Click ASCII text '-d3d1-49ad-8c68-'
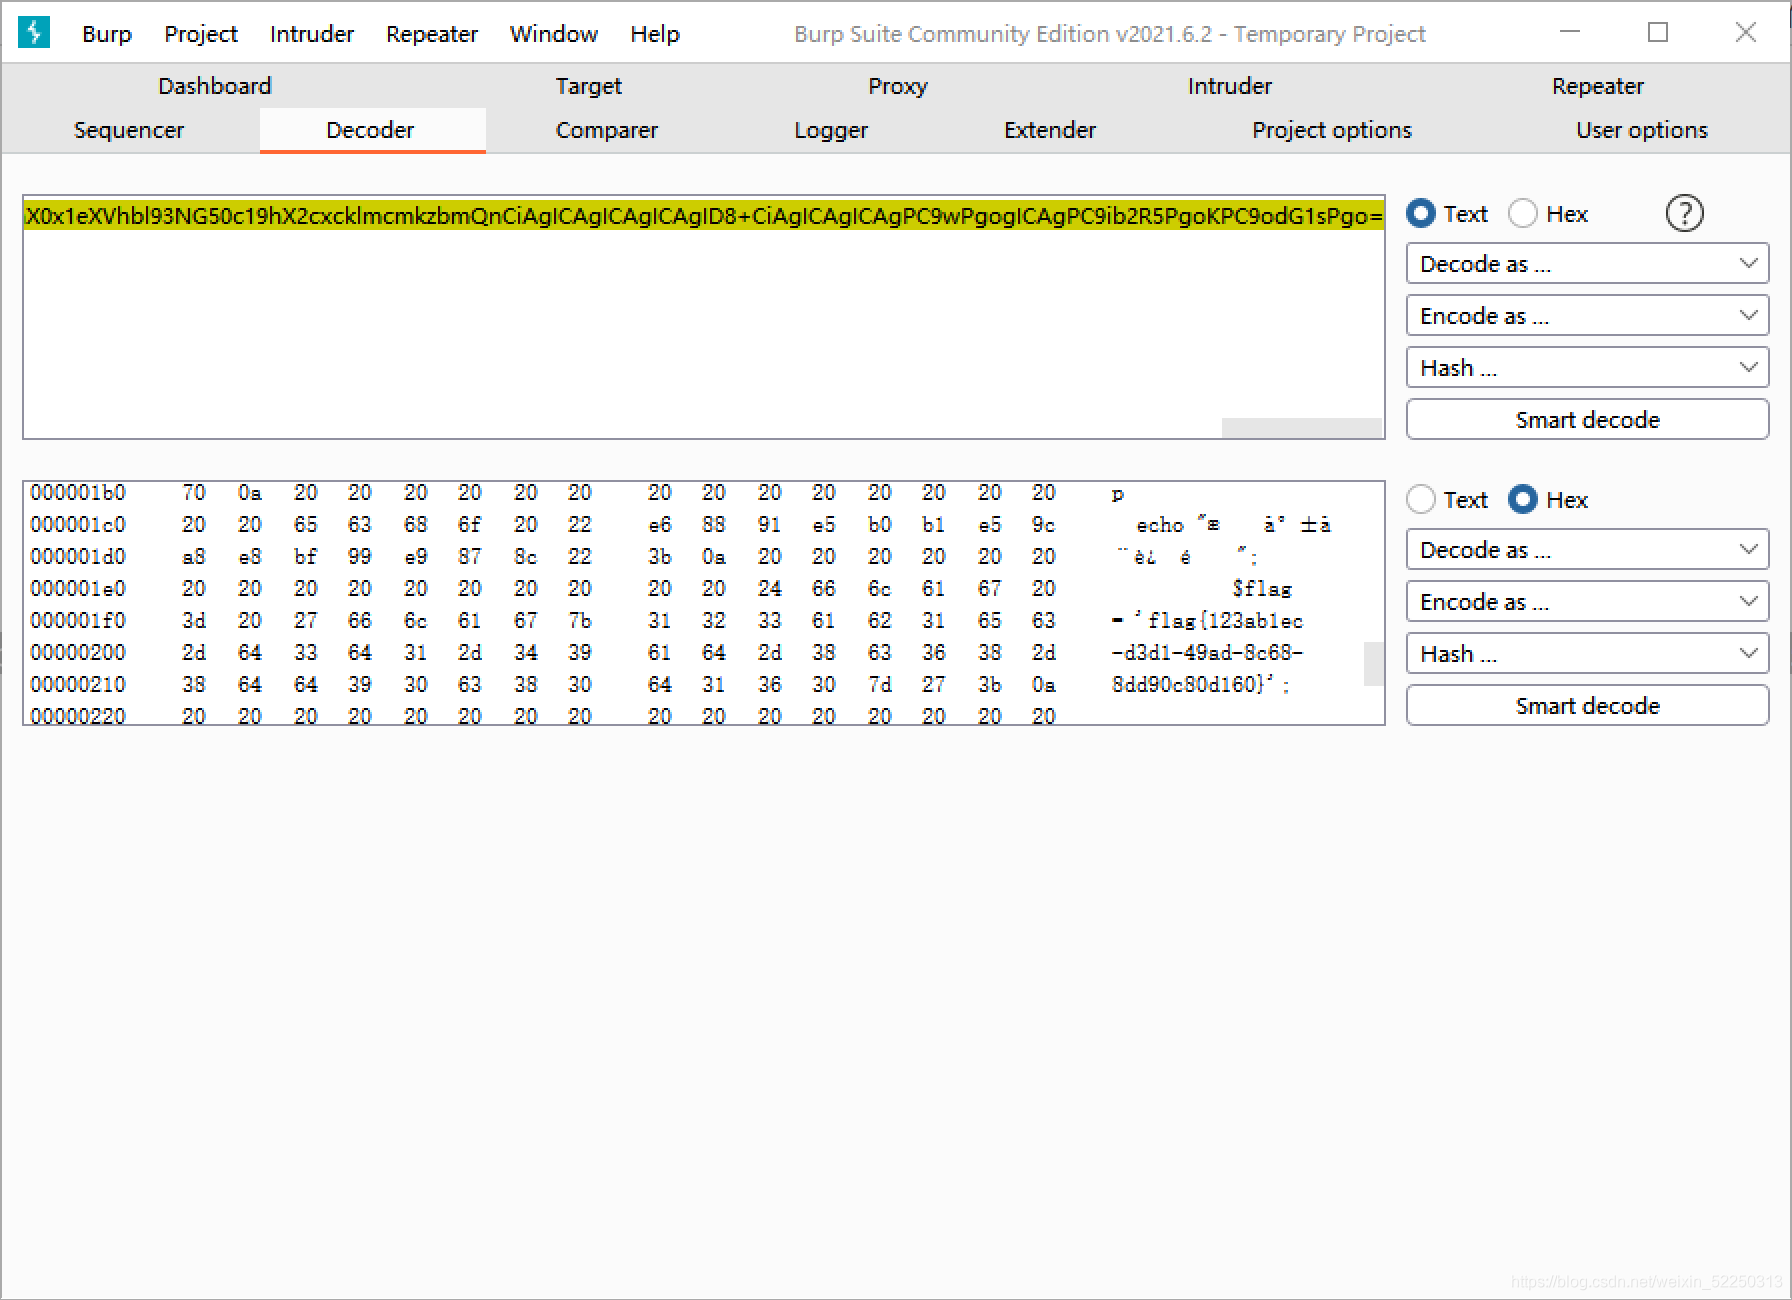The width and height of the screenshot is (1792, 1300). [x=1207, y=653]
